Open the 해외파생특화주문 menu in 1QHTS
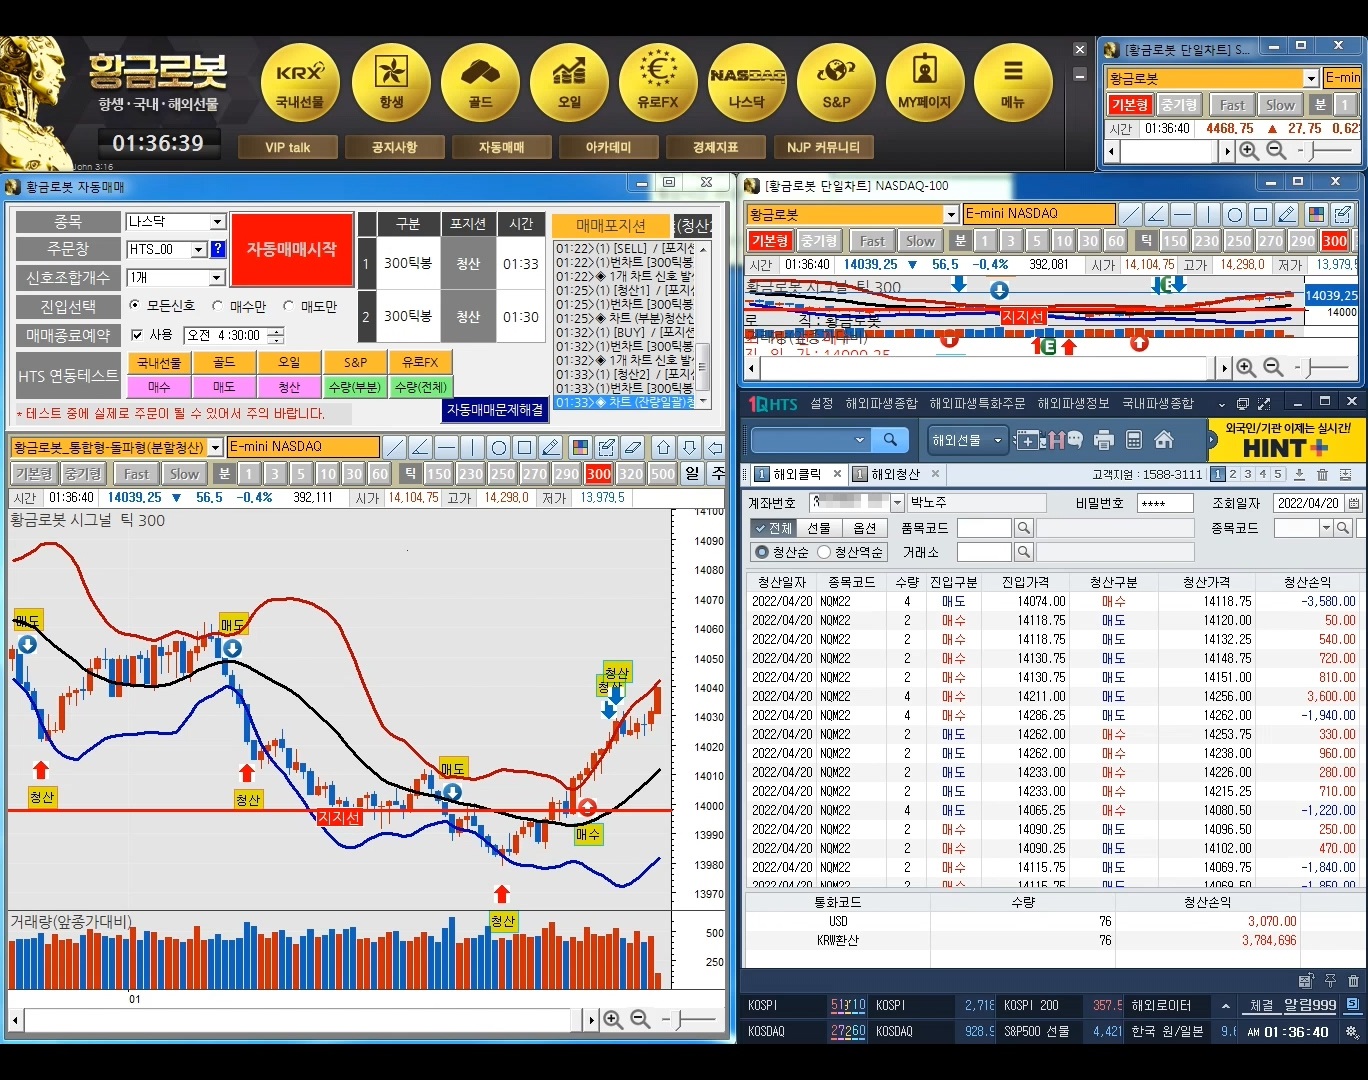The image size is (1368, 1080). pos(977,403)
